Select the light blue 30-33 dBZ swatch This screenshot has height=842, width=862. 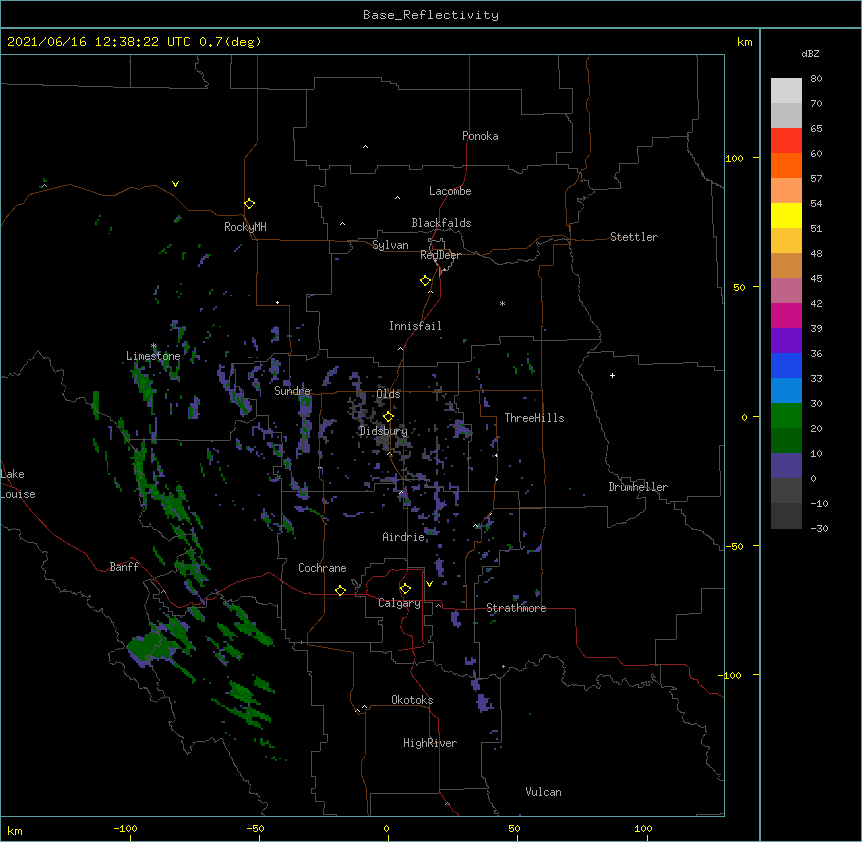point(786,391)
